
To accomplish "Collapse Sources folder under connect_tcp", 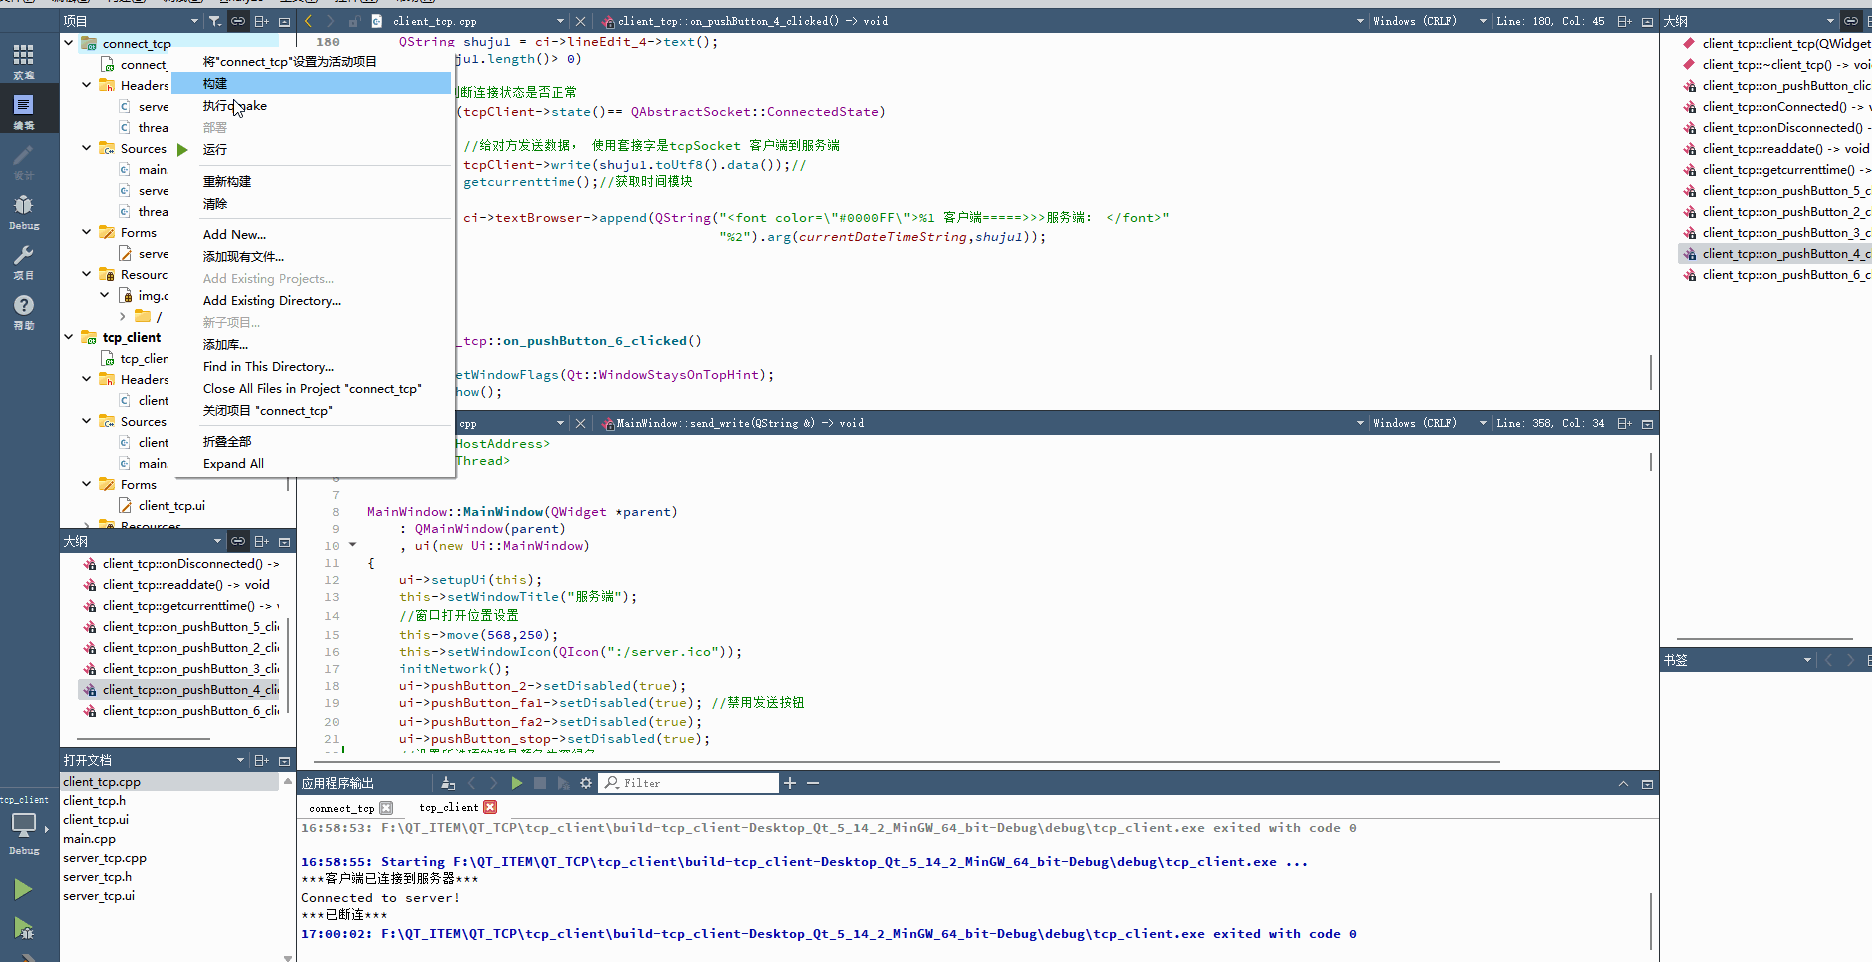I will pyautogui.click(x=87, y=148).
